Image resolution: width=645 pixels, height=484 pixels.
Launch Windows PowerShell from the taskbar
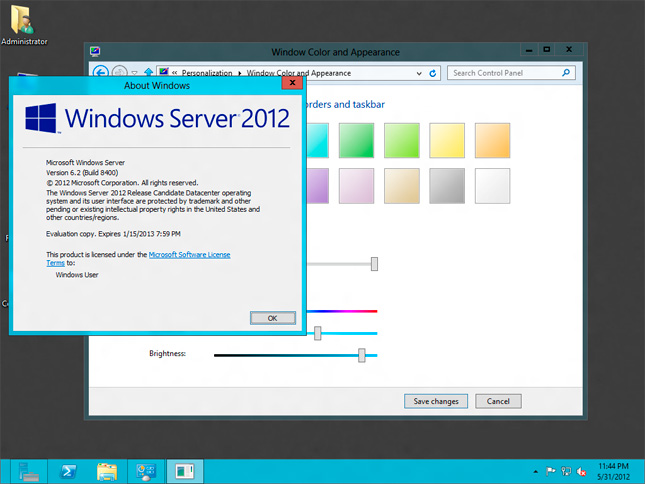68,472
